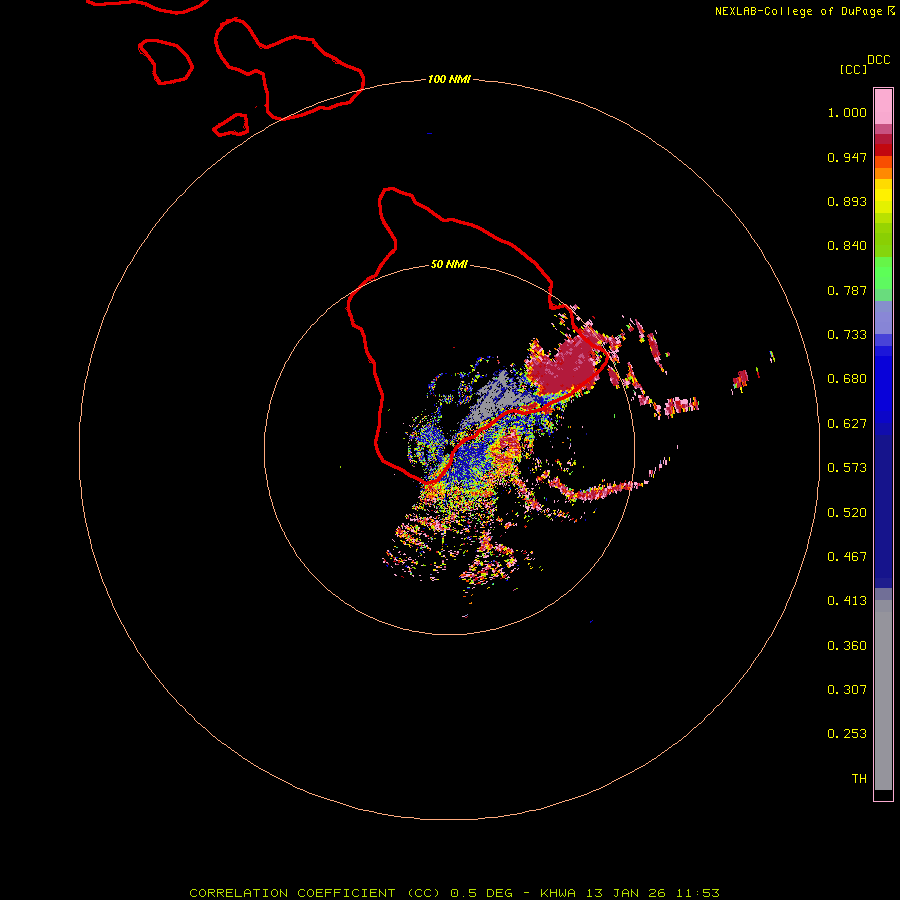The image size is (900, 900).
Task: Click the TH threshold label
Action: [x=859, y=779]
